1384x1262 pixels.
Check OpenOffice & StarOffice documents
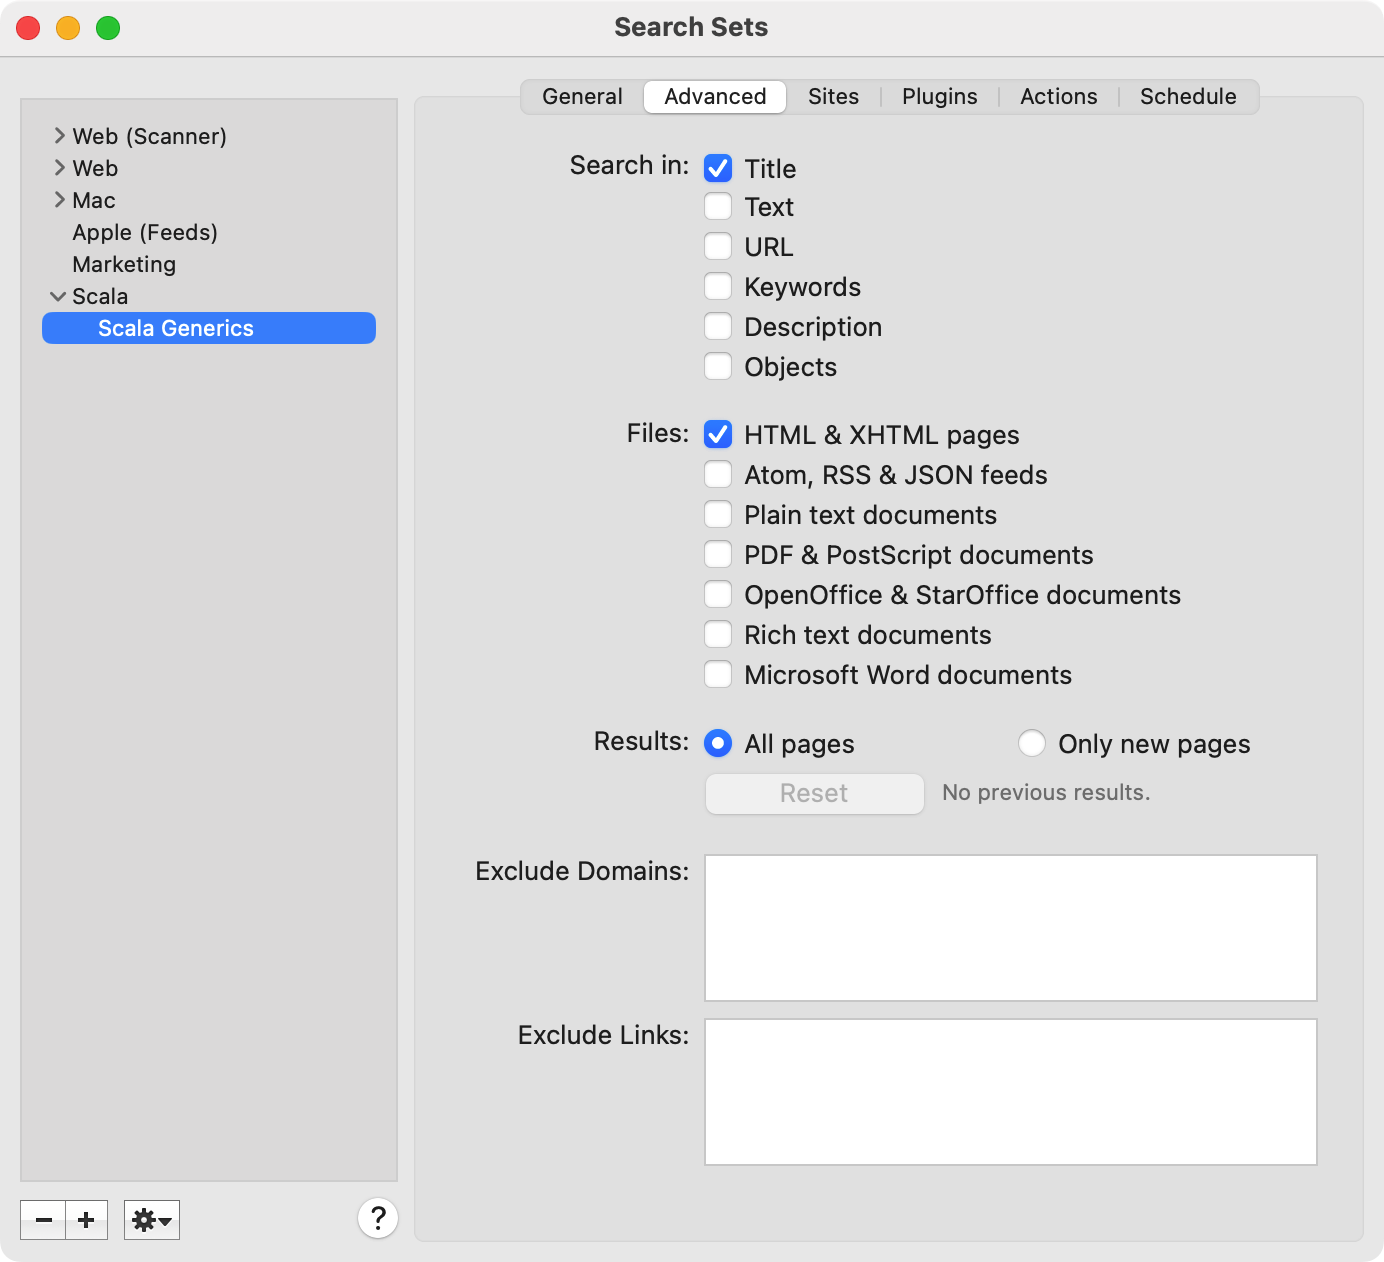click(x=718, y=595)
